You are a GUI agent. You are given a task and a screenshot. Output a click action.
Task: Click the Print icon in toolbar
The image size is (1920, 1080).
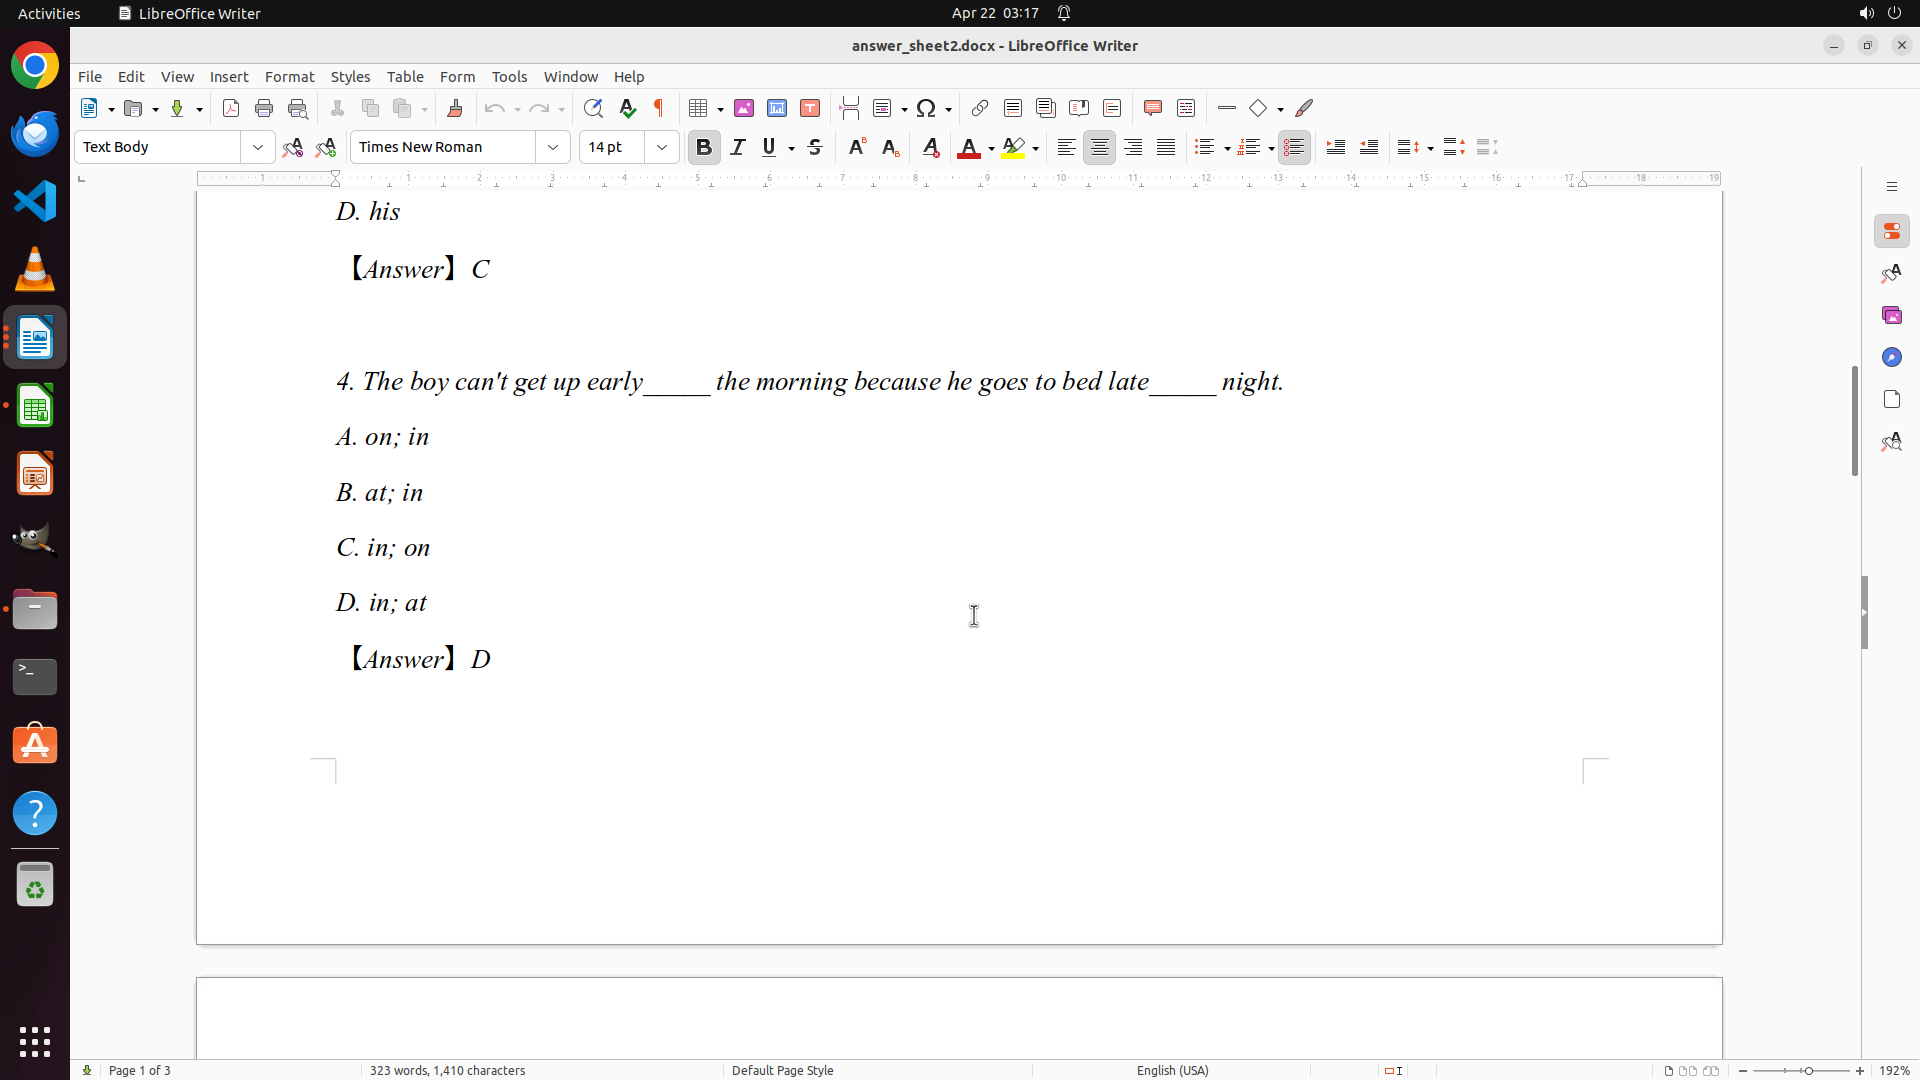(264, 108)
